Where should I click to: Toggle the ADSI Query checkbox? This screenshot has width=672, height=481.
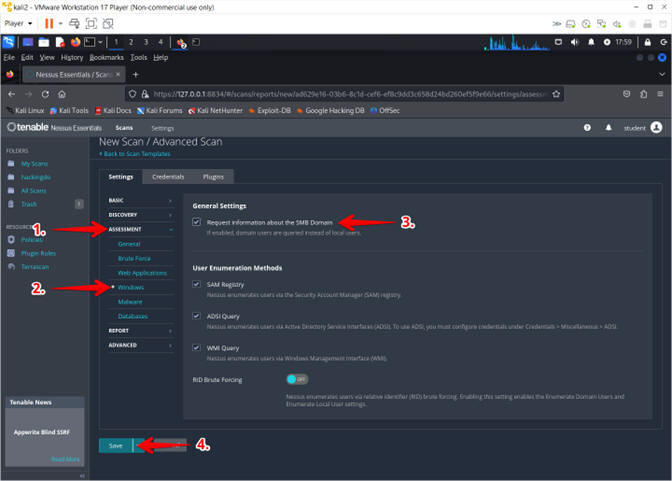[196, 316]
